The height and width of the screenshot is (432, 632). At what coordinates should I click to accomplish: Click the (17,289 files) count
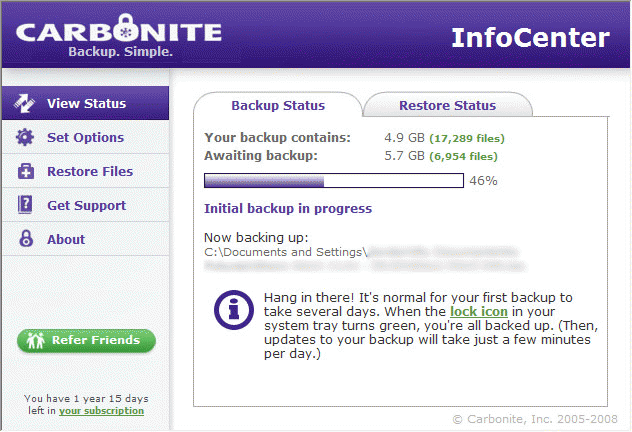coord(467,139)
